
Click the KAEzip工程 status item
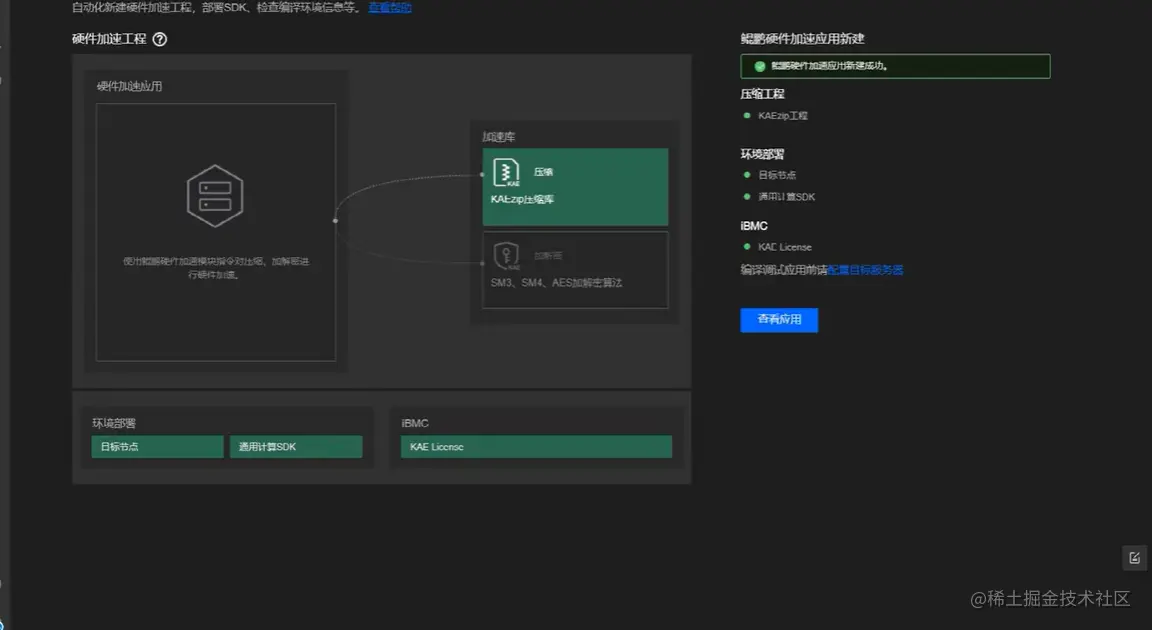click(782, 115)
